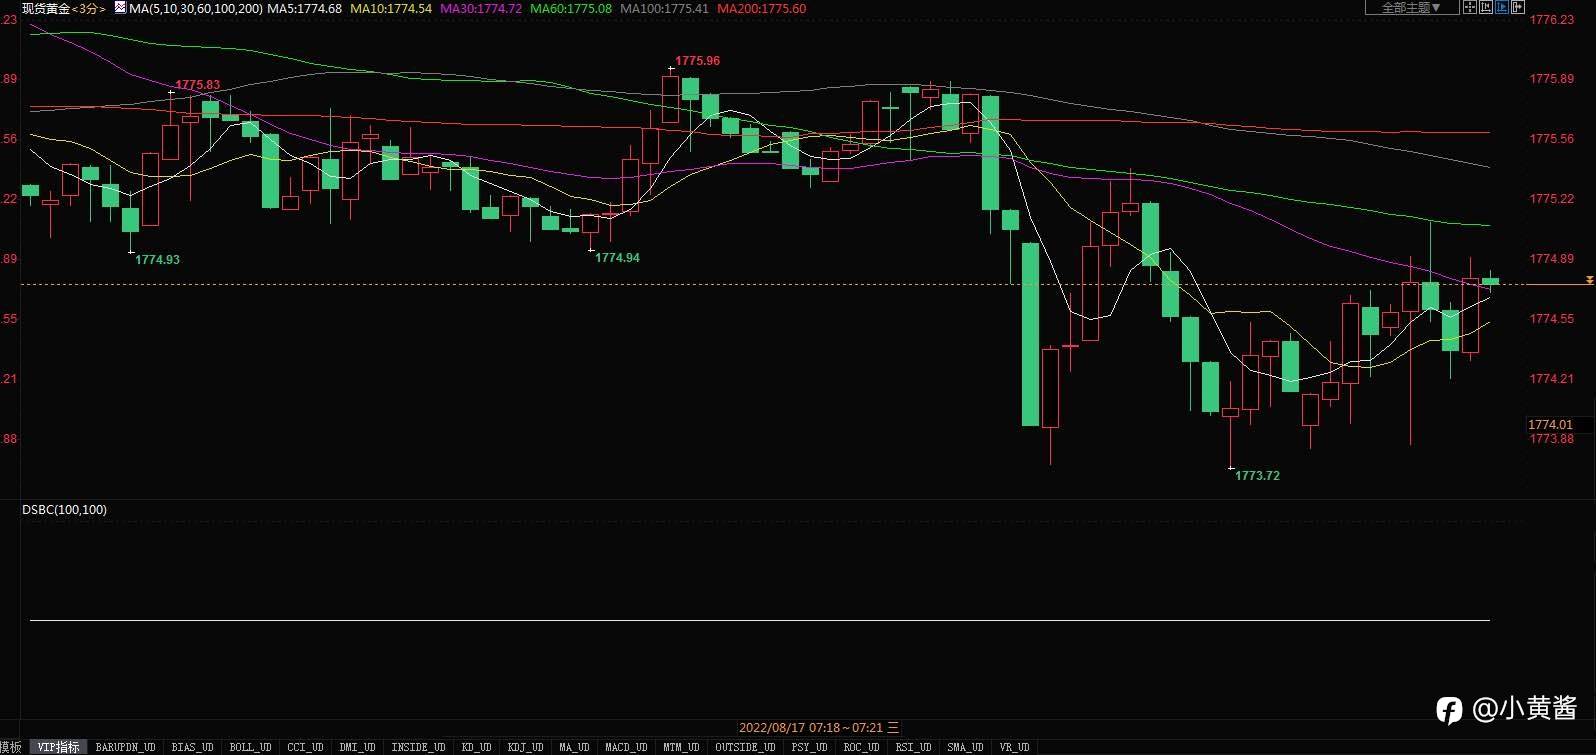The image size is (1596, 755).
Task: Open the ROC_UD indicator tab
Action: pos(861,747)
